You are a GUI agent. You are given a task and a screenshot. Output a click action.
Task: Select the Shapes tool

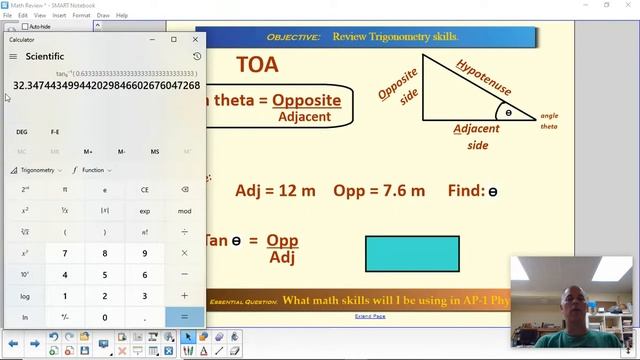click(203, 337)
